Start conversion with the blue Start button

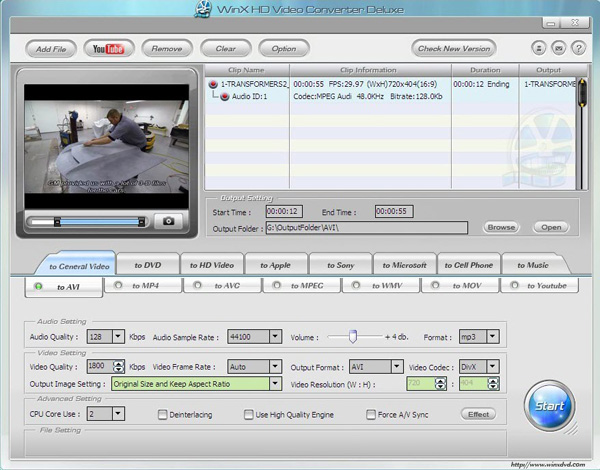click(x=549, y=406)
